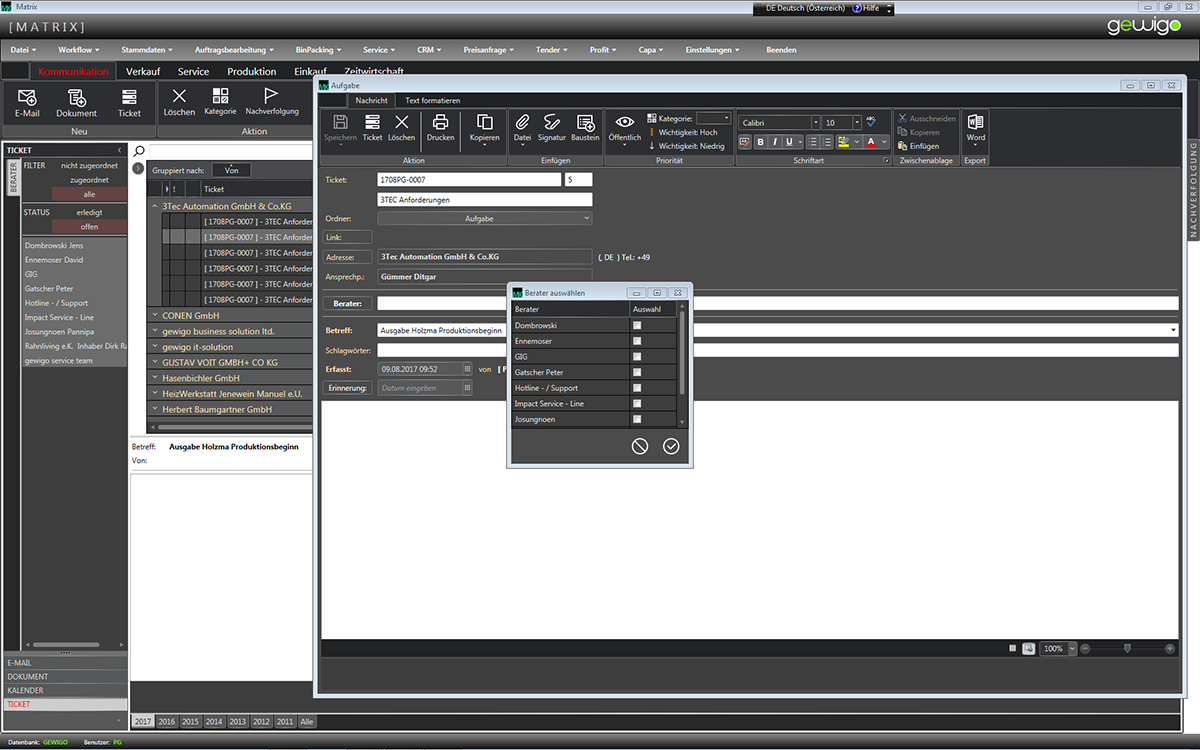Select the 2016 year tab
This screenshot has height=750, width=1200.
click(166, 721)
